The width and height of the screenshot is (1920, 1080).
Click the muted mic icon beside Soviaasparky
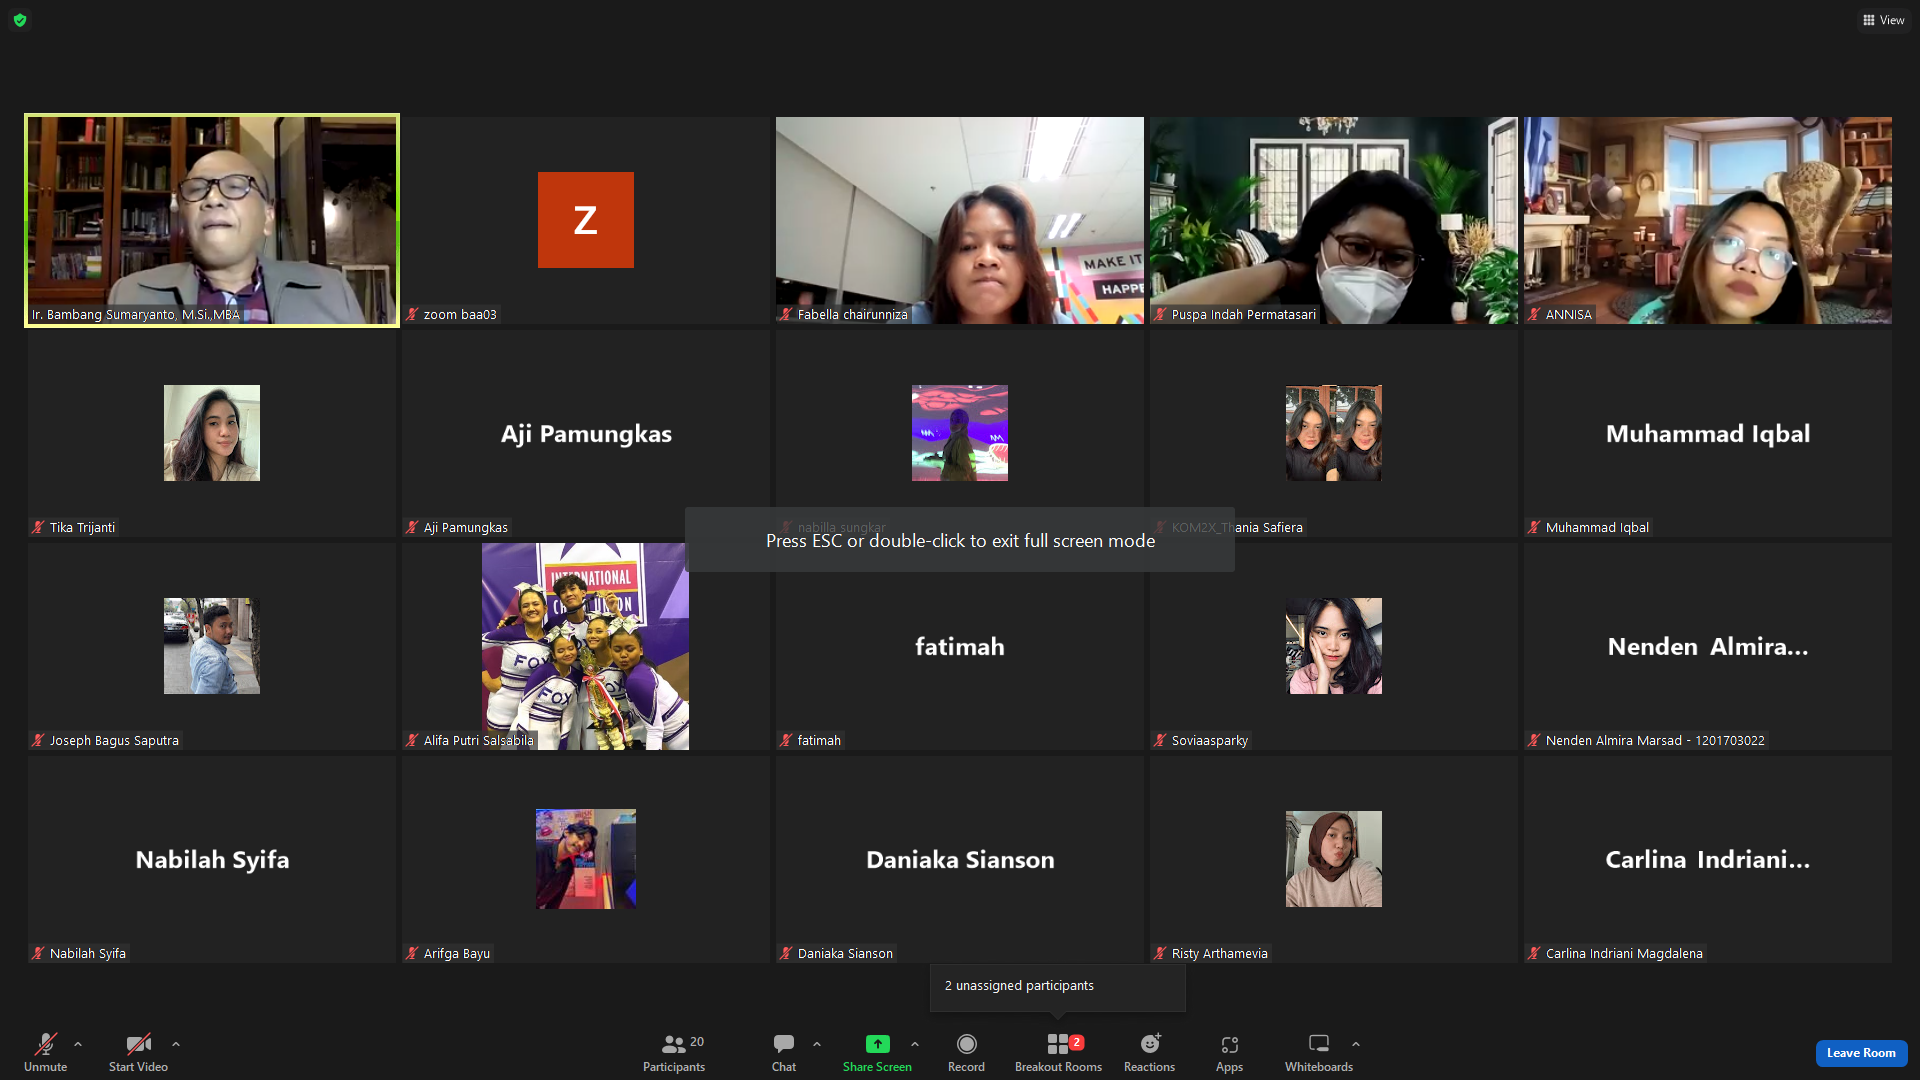[x=1160, y=740]
